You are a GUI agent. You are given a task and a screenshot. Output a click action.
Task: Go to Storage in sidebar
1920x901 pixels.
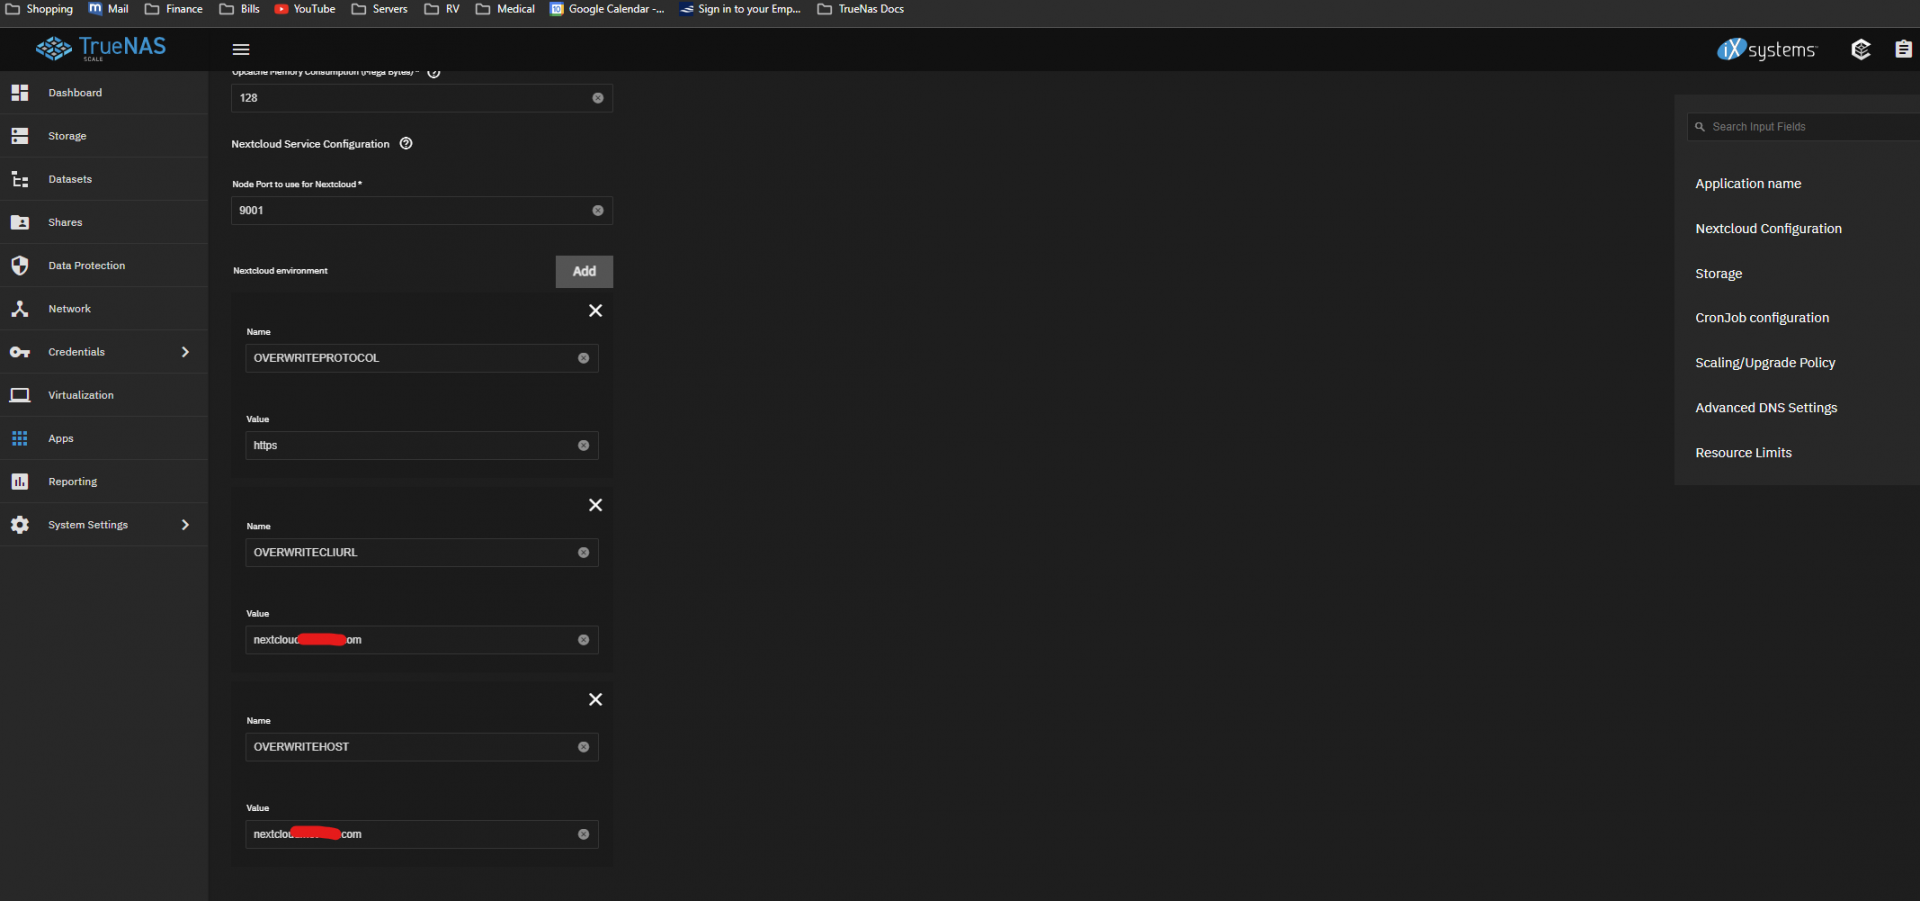click(104, 136)
